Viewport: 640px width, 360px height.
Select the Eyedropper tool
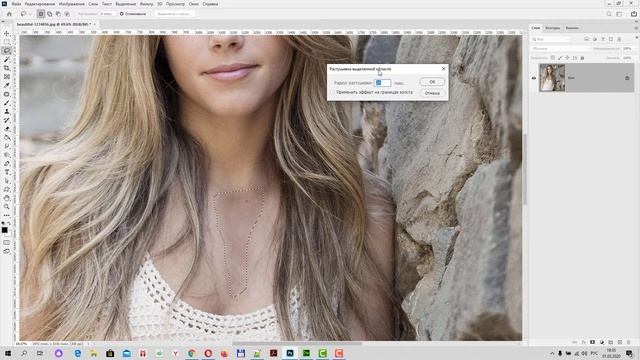click(x=7, y=85)
